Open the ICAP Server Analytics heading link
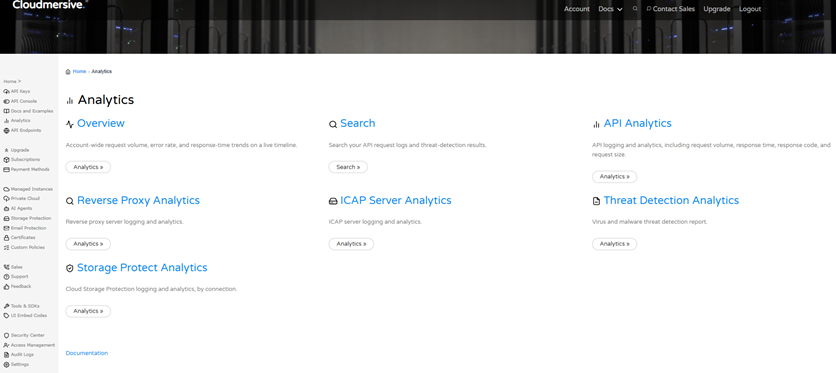The height and width of the screenshot is (373, 836). click(x=396, y=201)
